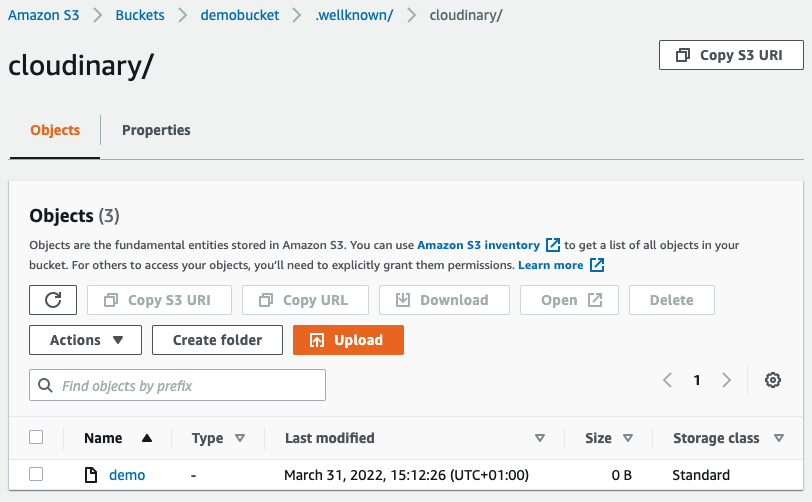Open the demo object link
Viewport: 812px width, 502px height.
coord(127,475)
